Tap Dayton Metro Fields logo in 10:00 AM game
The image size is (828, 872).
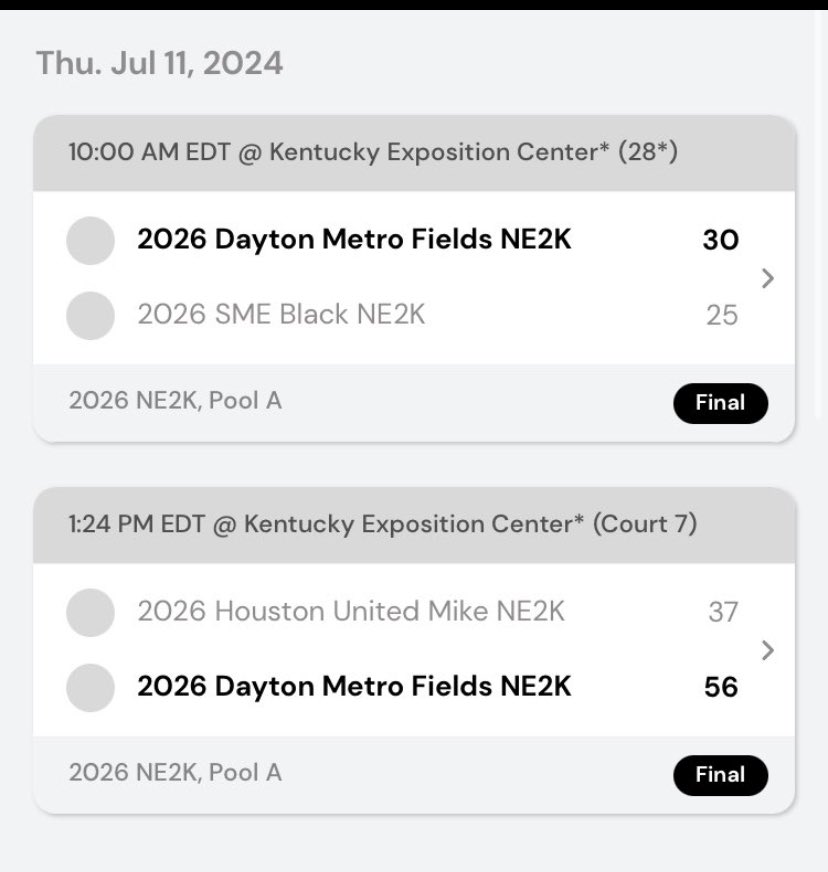point(90,241)
